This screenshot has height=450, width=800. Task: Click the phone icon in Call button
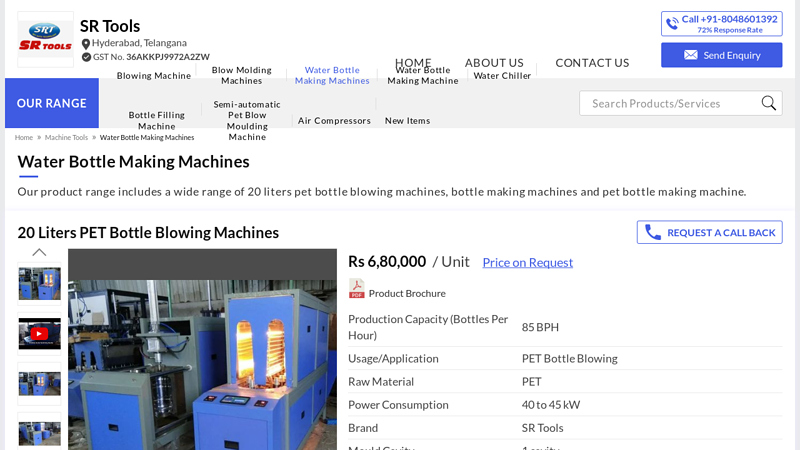click(672, 23)
